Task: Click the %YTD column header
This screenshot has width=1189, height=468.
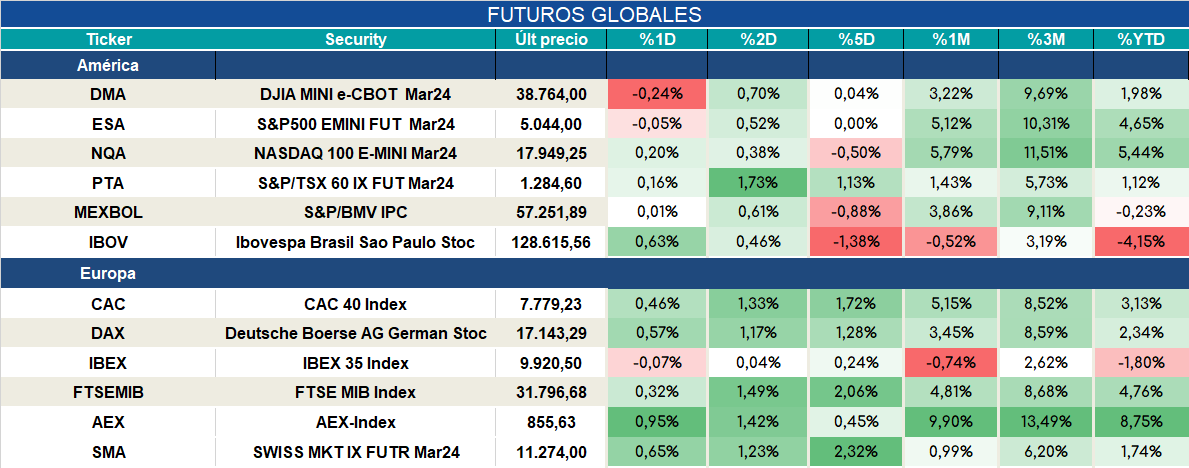Action: coord(1141,40)
